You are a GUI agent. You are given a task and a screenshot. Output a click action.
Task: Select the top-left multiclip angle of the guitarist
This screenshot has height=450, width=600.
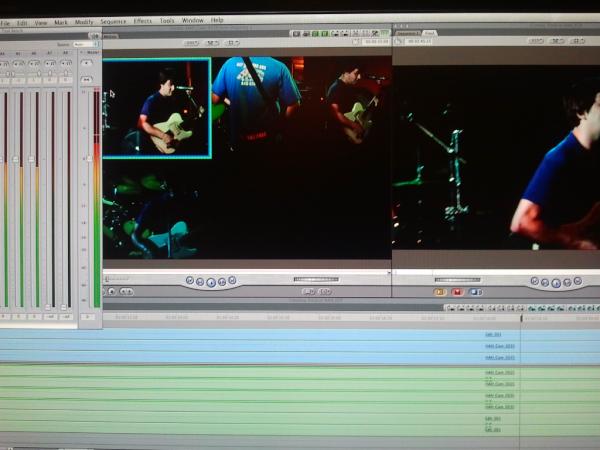157,108
